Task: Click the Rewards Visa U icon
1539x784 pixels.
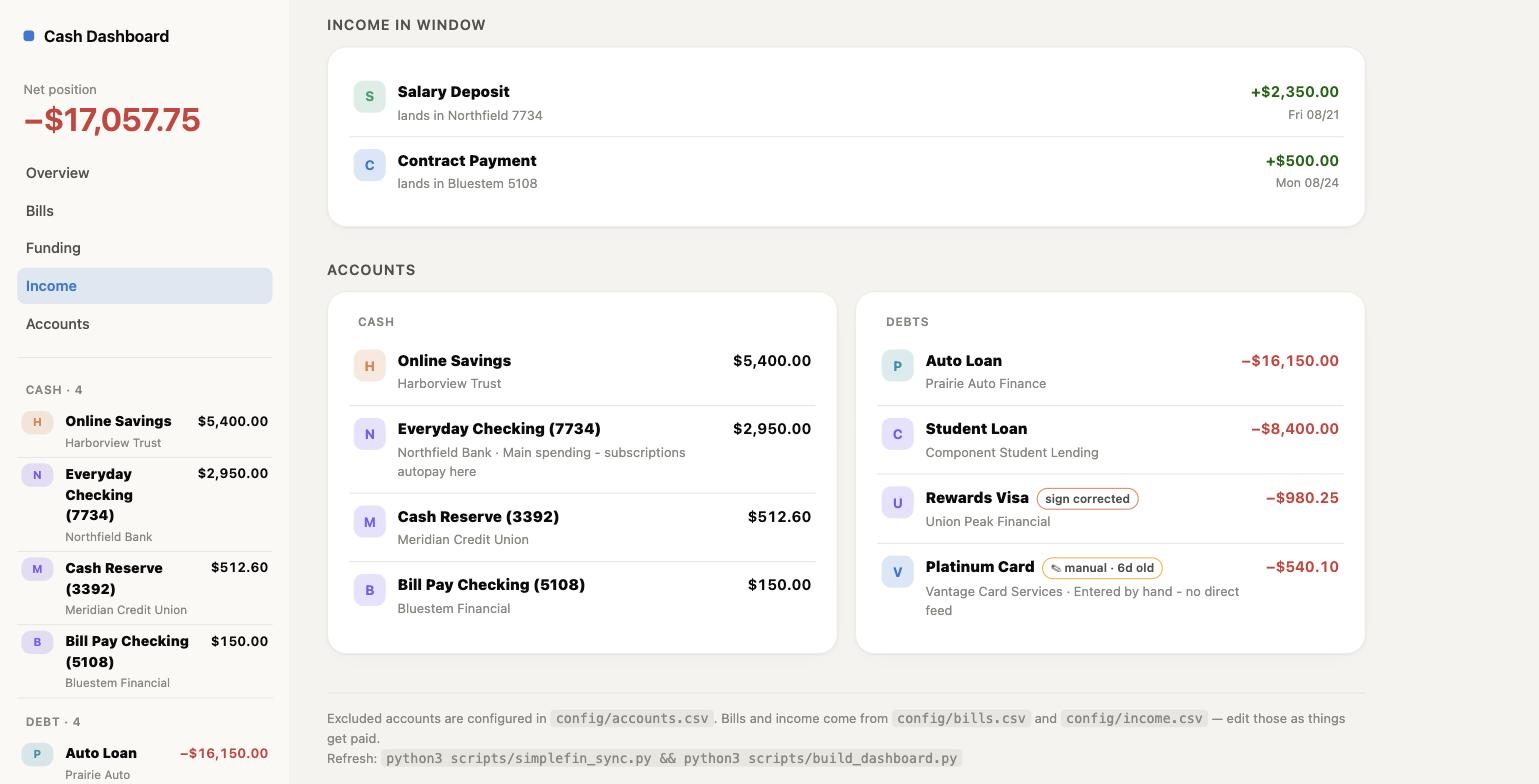Action: click(x=897, y=503)
